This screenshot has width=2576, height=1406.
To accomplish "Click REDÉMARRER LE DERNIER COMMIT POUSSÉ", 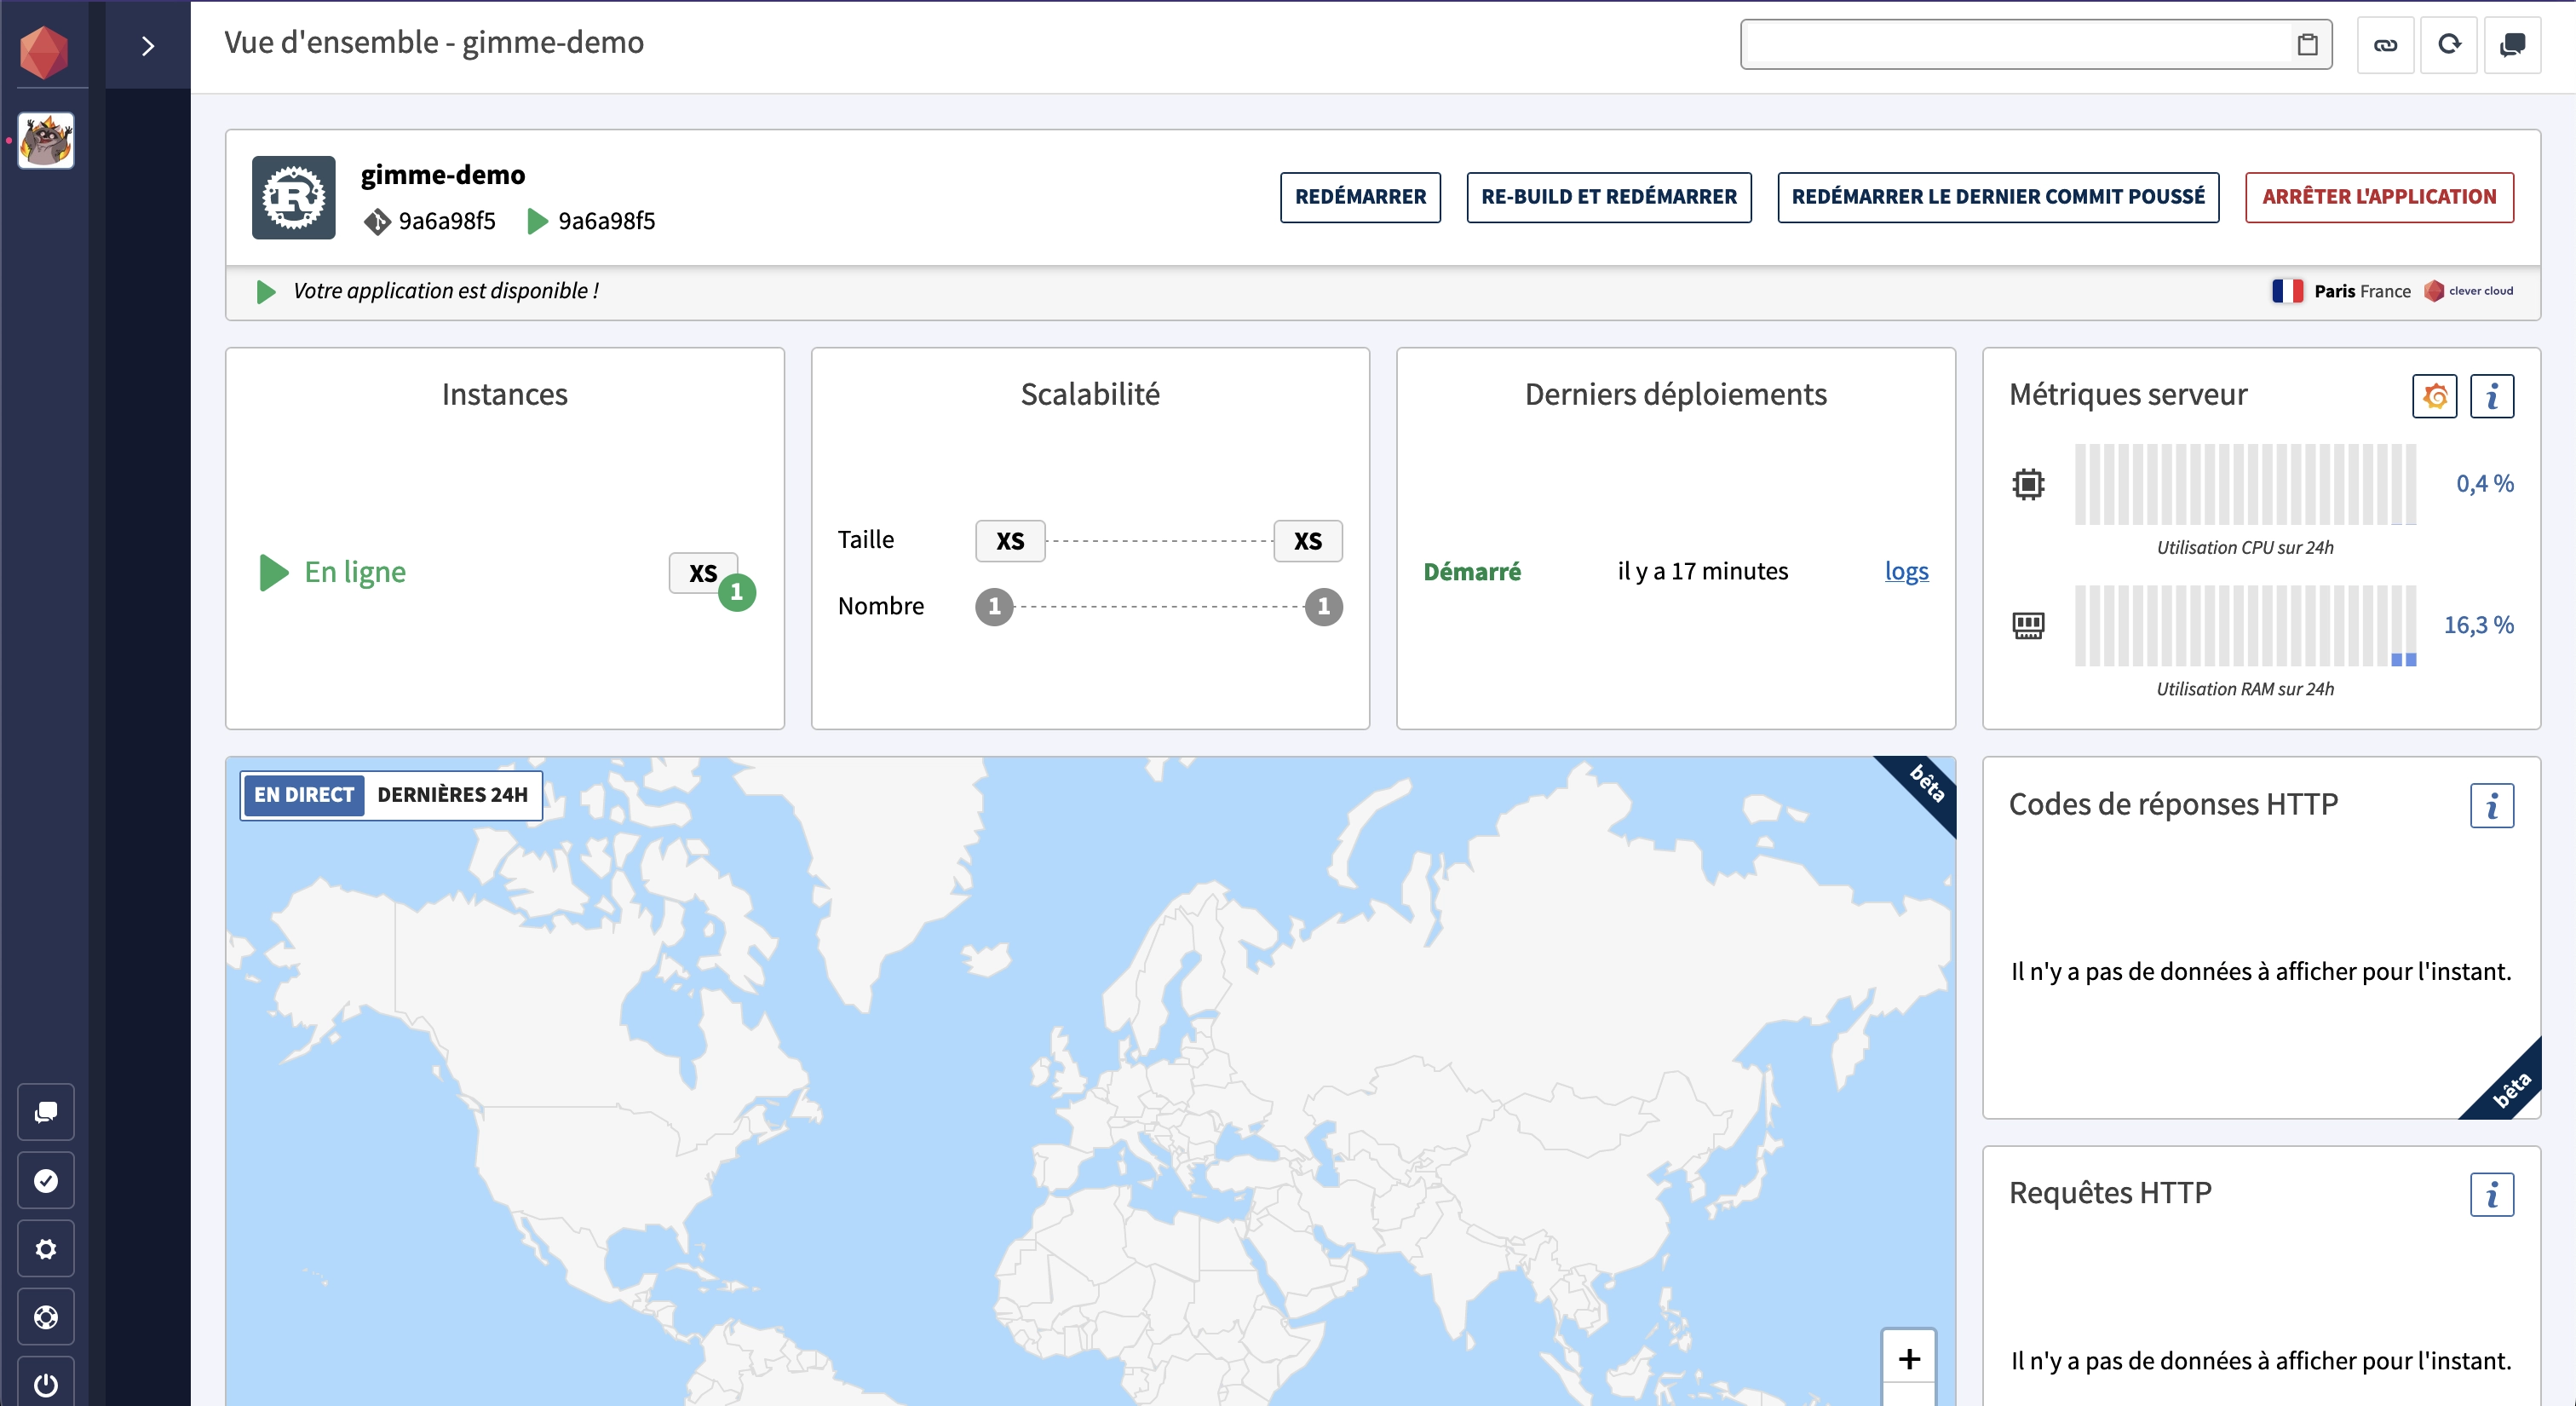I will click(x=1998, y=197).
